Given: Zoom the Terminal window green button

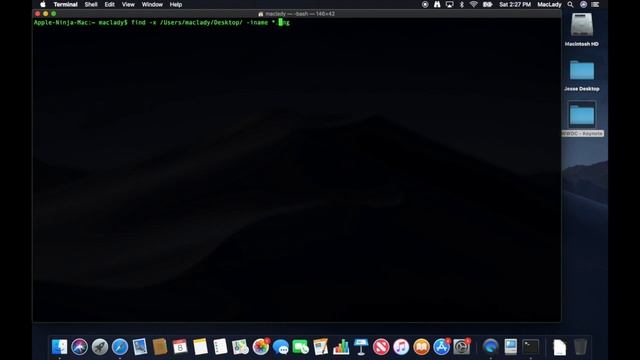Looking at the screenshot, I should coord(53,14).
